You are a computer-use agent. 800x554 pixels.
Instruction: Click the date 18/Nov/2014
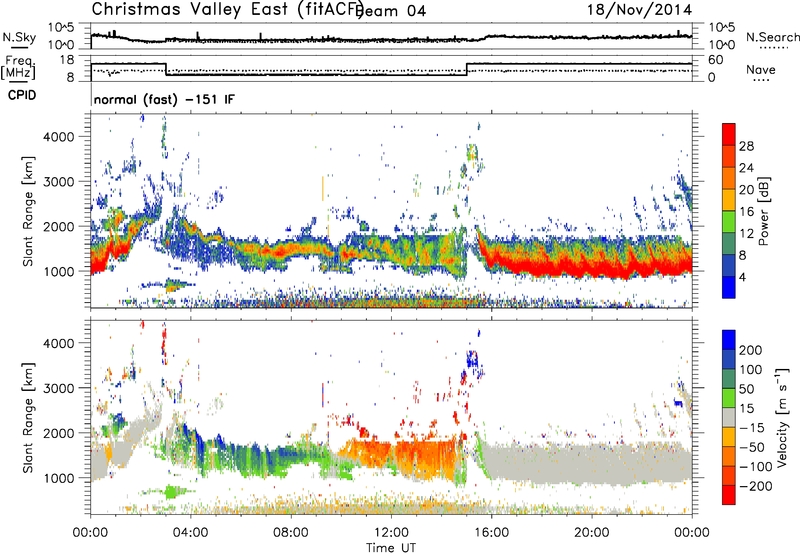639,10
